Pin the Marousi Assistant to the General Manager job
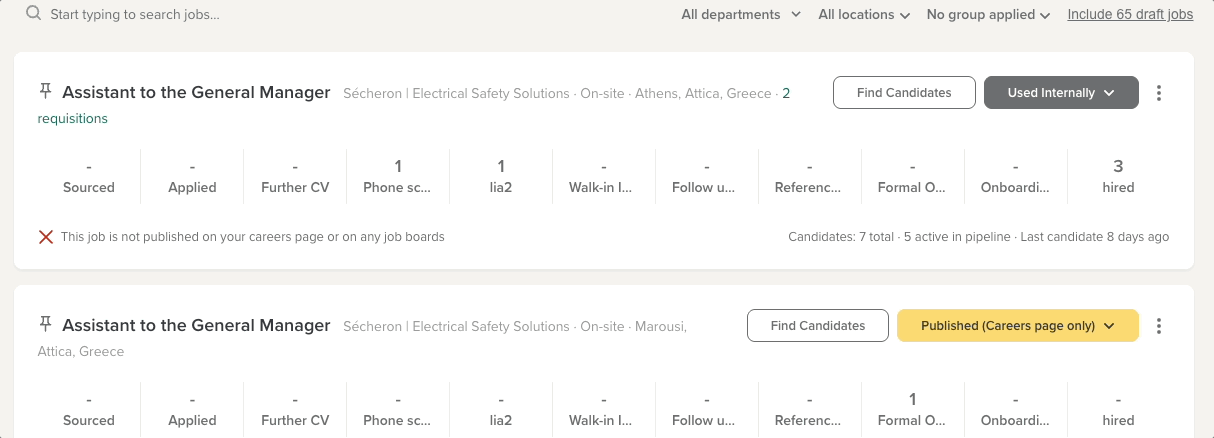The width and height of the screenshot is (1214, 438). (x=45, y=324)
